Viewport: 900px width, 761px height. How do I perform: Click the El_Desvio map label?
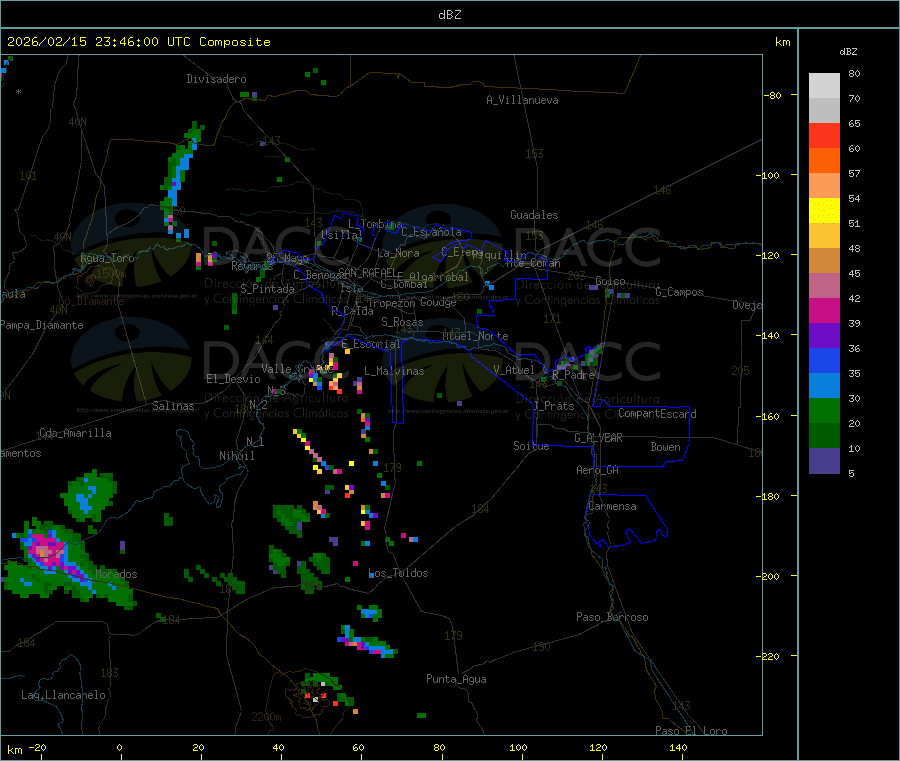(x=233, y=379)
